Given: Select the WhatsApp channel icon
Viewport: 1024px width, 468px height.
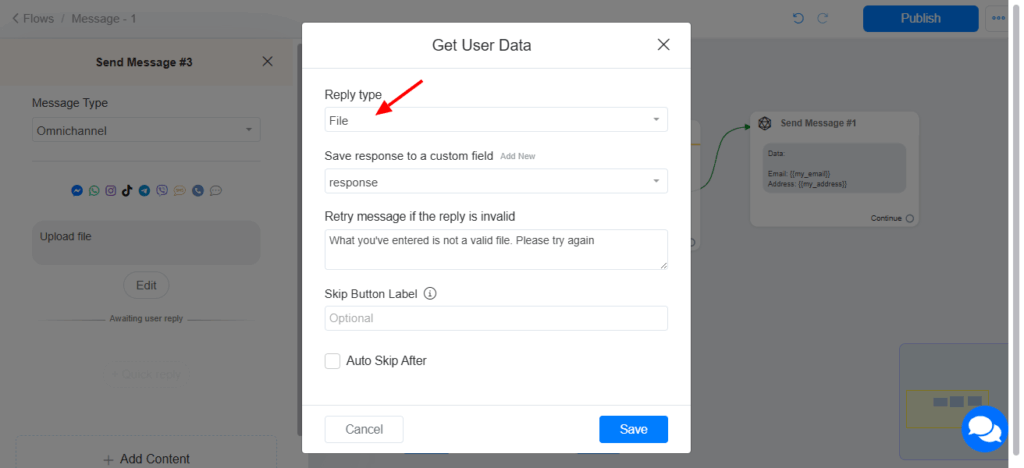Looking at the screenshot, I should coord(94,190).
